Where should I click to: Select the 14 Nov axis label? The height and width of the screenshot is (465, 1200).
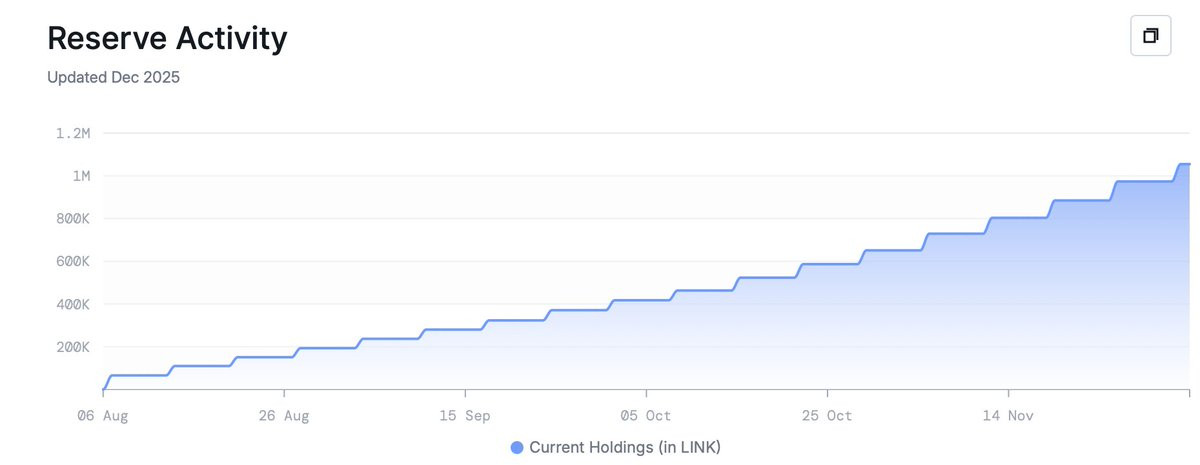click(1008, 415)
